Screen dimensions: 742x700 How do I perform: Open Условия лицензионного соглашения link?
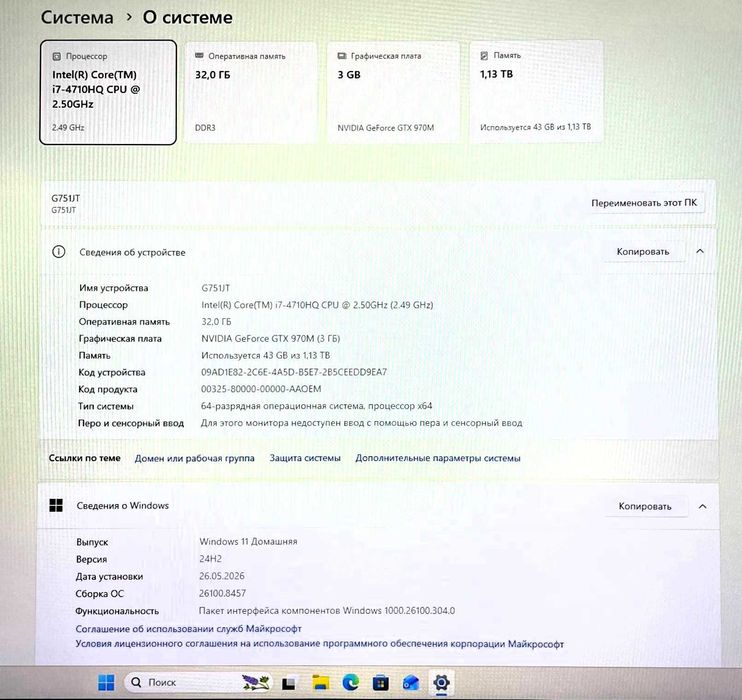pos(319,644)
